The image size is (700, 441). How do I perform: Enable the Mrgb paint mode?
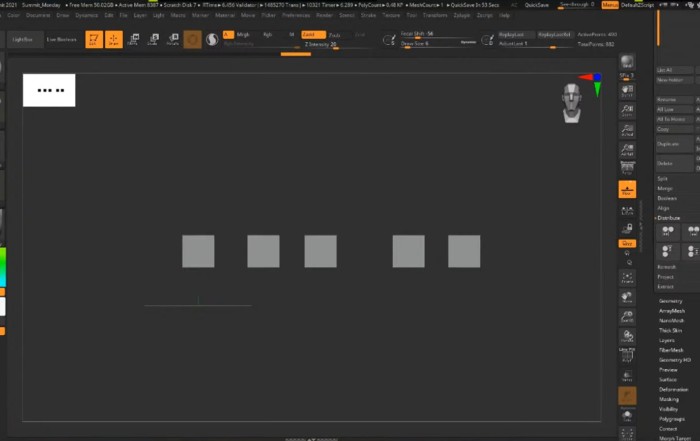pyautogui.click(x=243, y=34)
